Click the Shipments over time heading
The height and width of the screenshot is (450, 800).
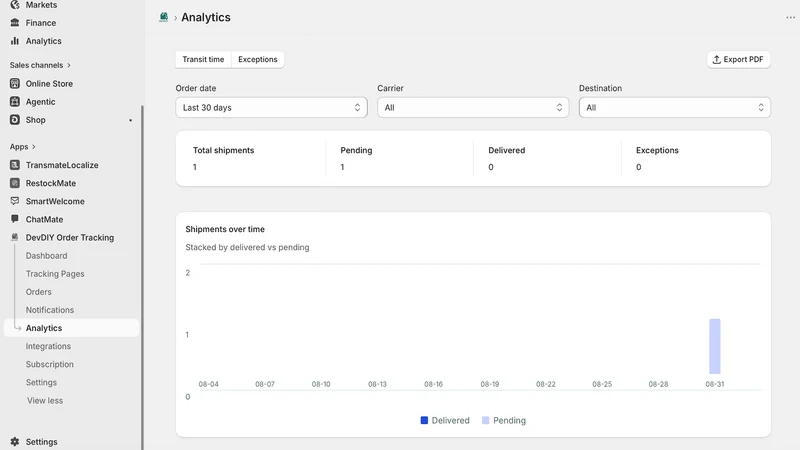click(225, 229)
